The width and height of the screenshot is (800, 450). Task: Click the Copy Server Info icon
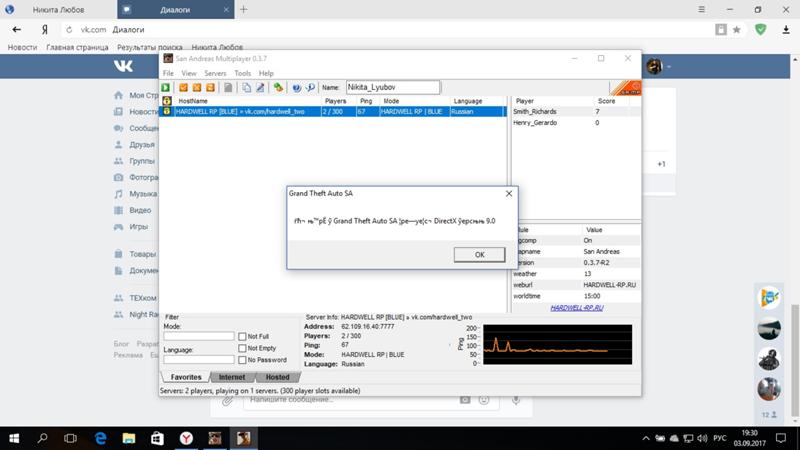point(246,88)
